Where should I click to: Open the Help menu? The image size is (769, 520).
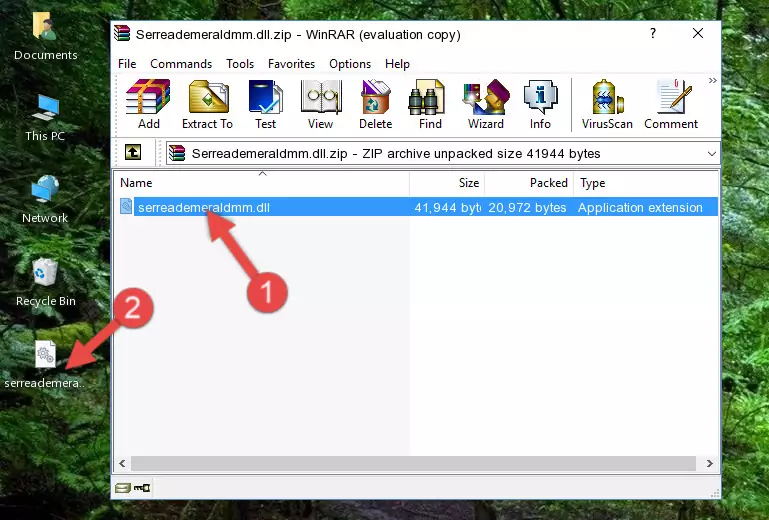(x=397, y=64)
